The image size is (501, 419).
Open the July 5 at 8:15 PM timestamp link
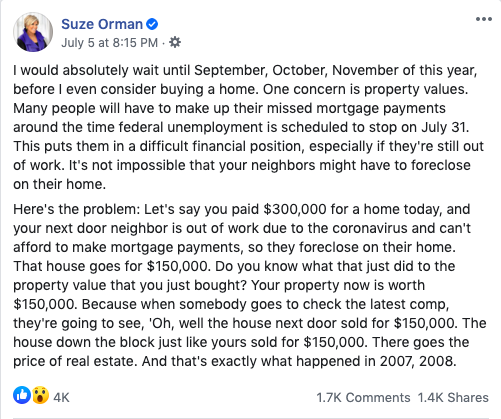pos(109,43)
